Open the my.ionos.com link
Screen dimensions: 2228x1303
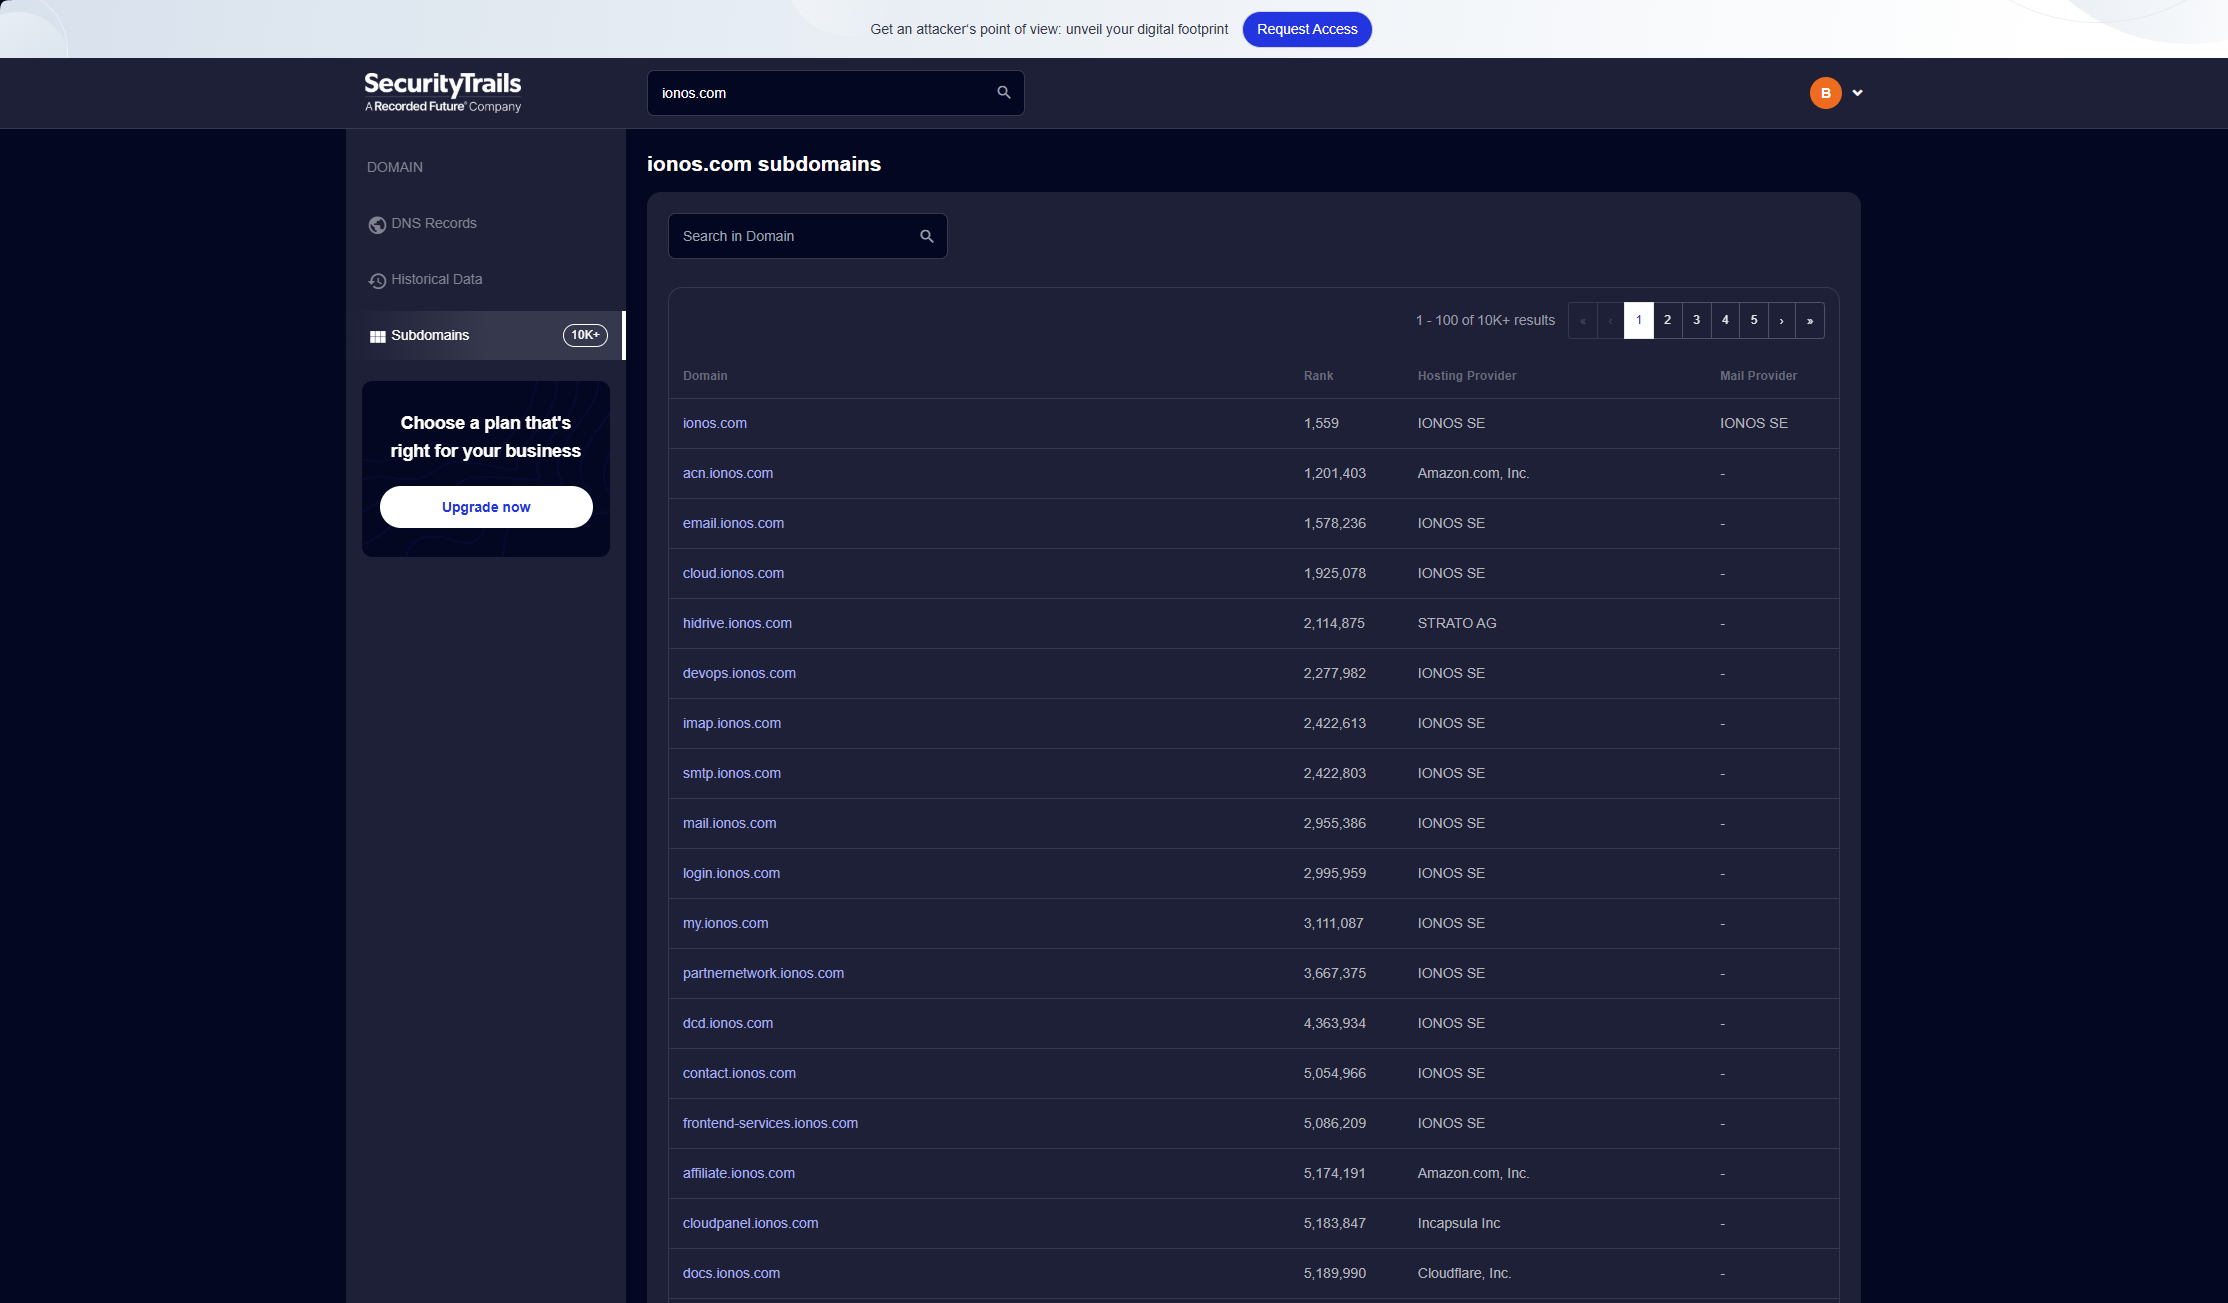tap(725, 923)
